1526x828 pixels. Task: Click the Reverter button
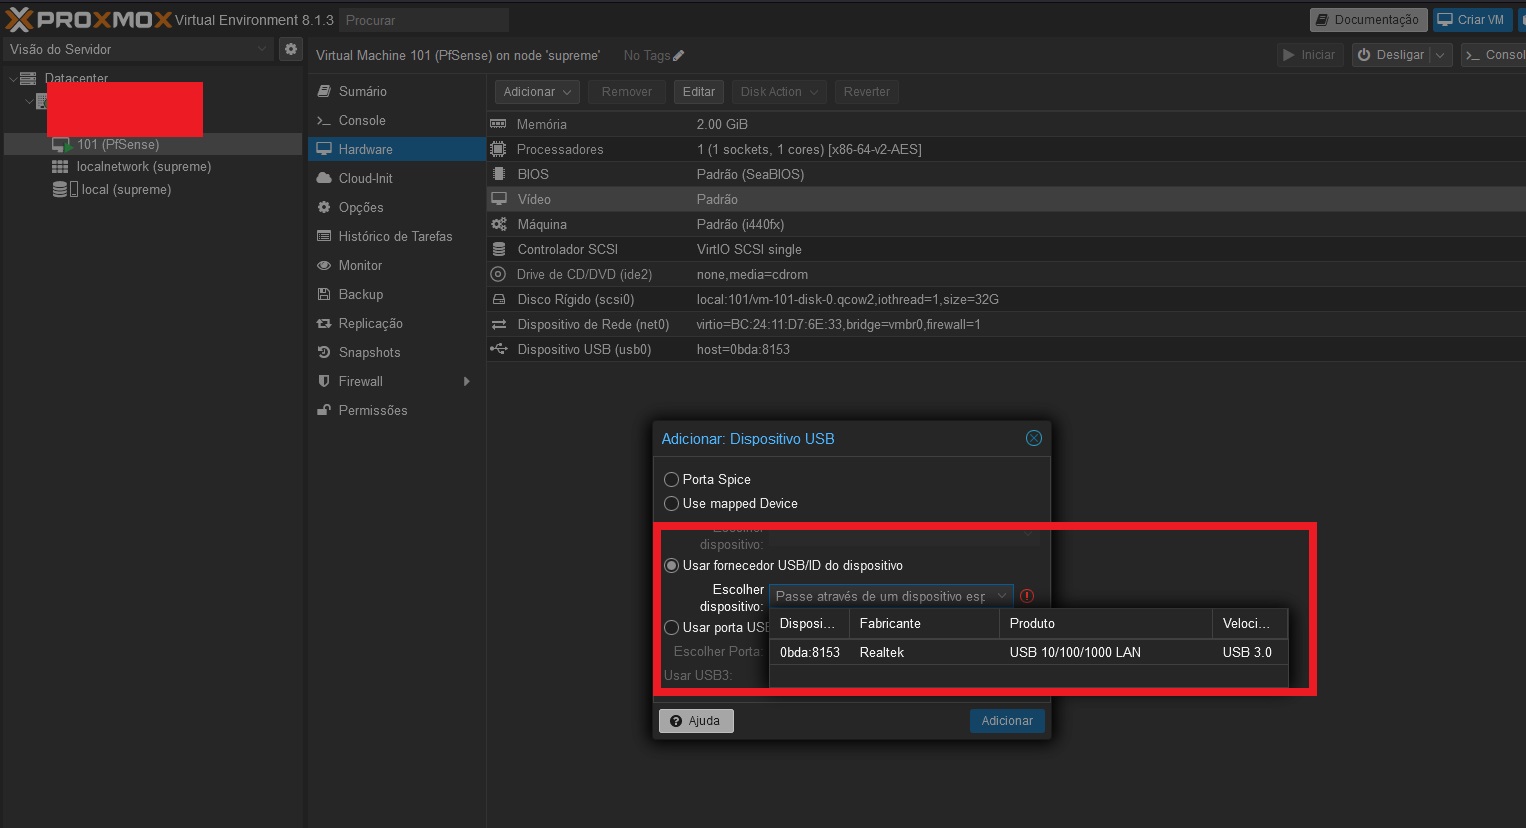[867, 92]
